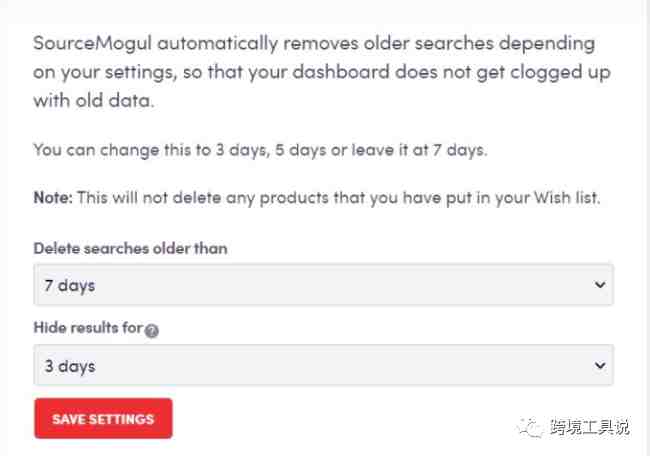Click the 'Delete searches older than' label

131,248
